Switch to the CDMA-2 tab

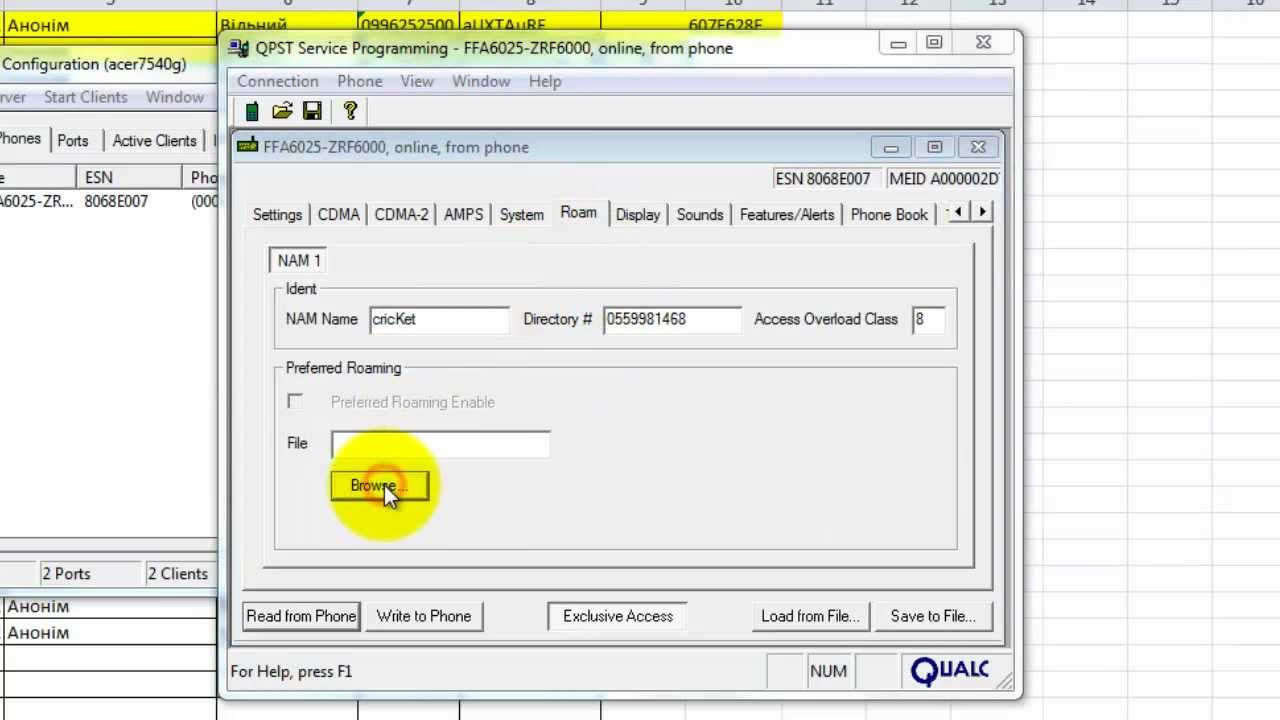401,215
